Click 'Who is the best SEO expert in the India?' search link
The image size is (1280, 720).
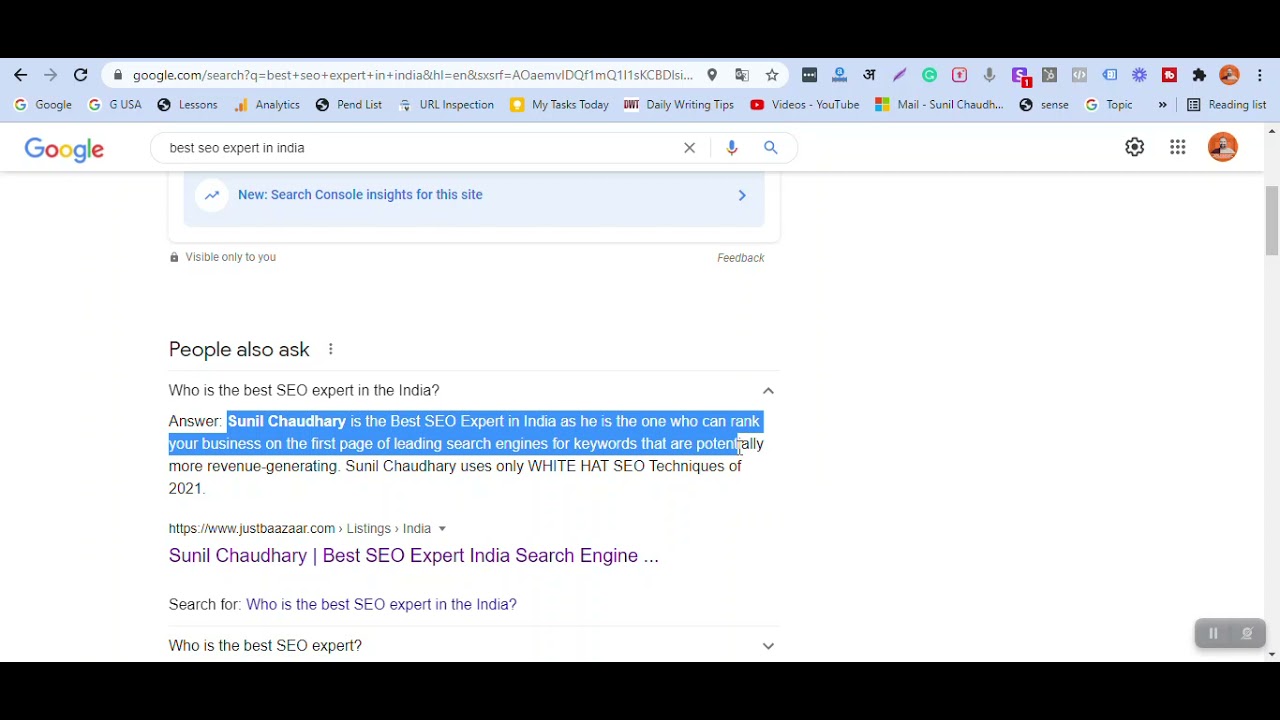pos(381,605)
